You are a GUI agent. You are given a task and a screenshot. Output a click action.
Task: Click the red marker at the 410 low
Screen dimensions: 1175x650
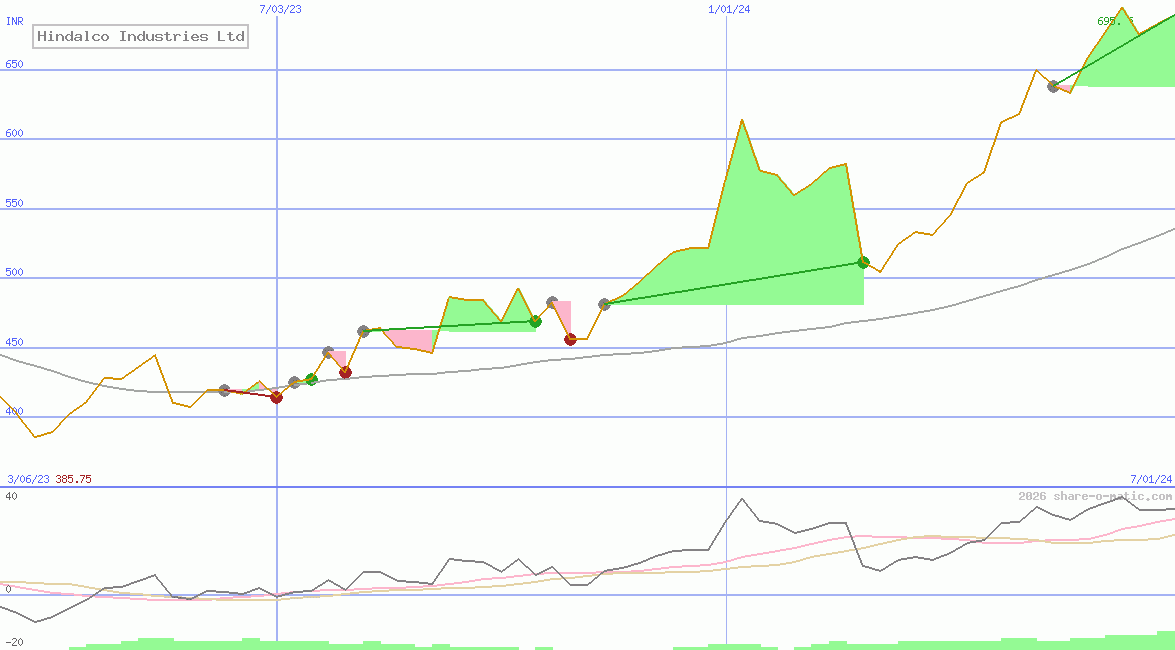[275, 397]
